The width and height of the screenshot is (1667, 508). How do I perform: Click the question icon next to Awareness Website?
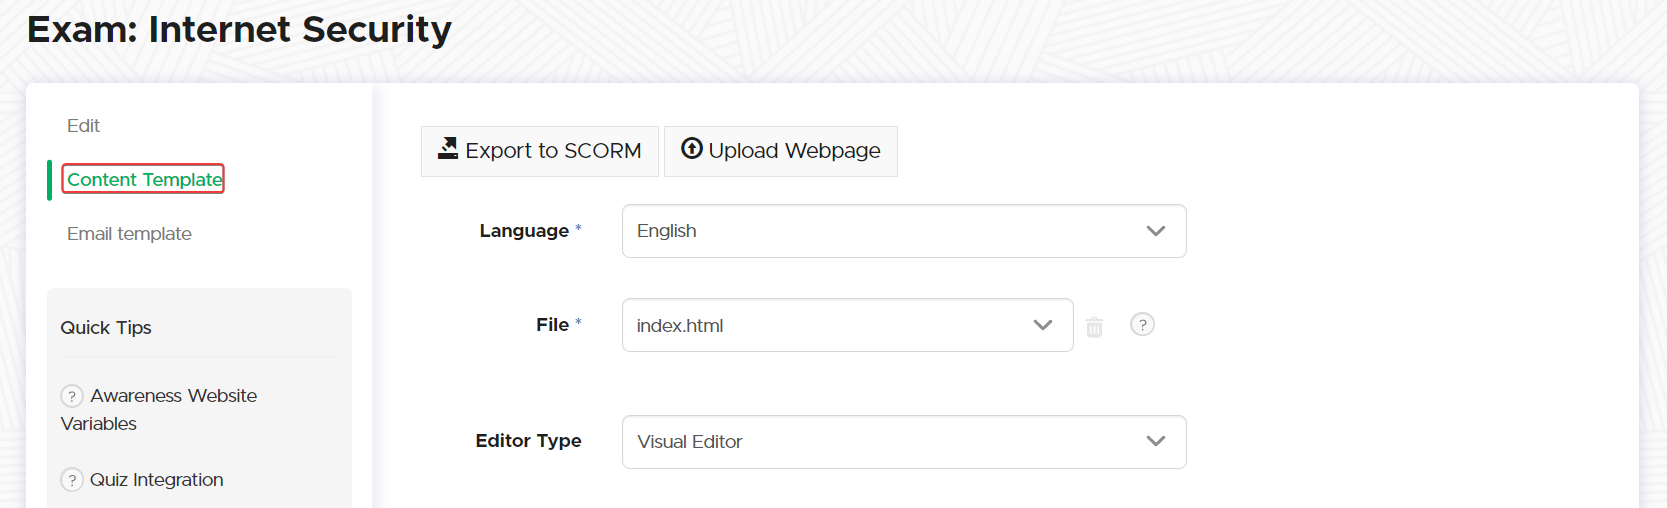point(72,396)
